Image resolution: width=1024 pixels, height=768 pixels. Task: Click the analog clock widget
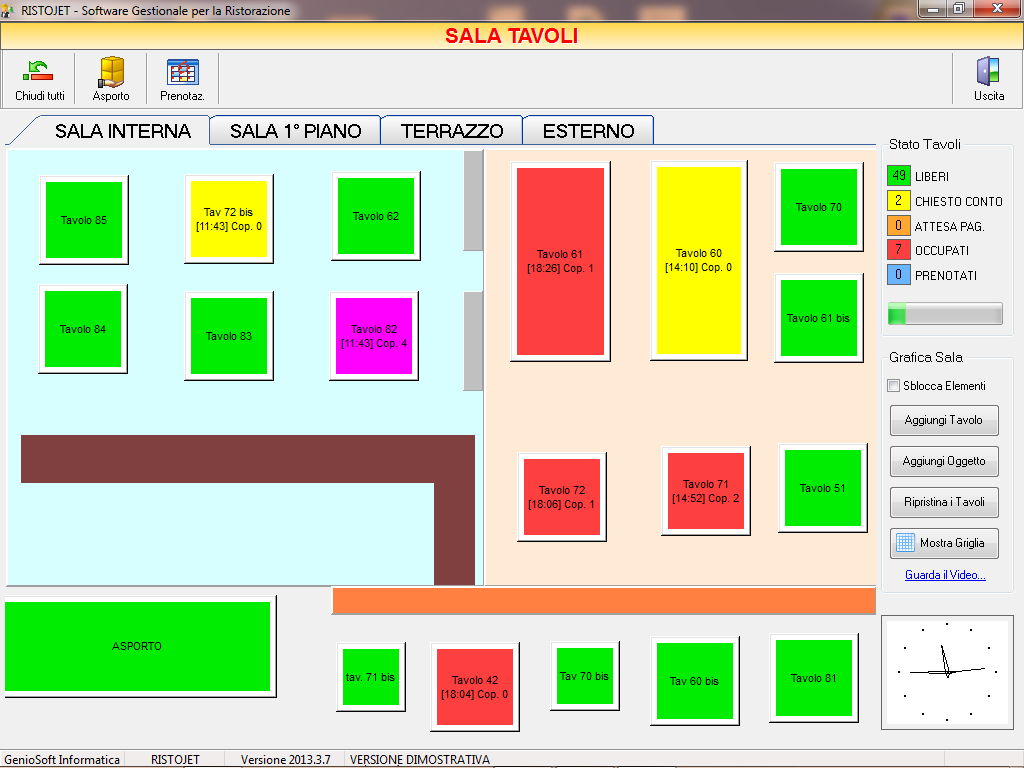[945, 671]
